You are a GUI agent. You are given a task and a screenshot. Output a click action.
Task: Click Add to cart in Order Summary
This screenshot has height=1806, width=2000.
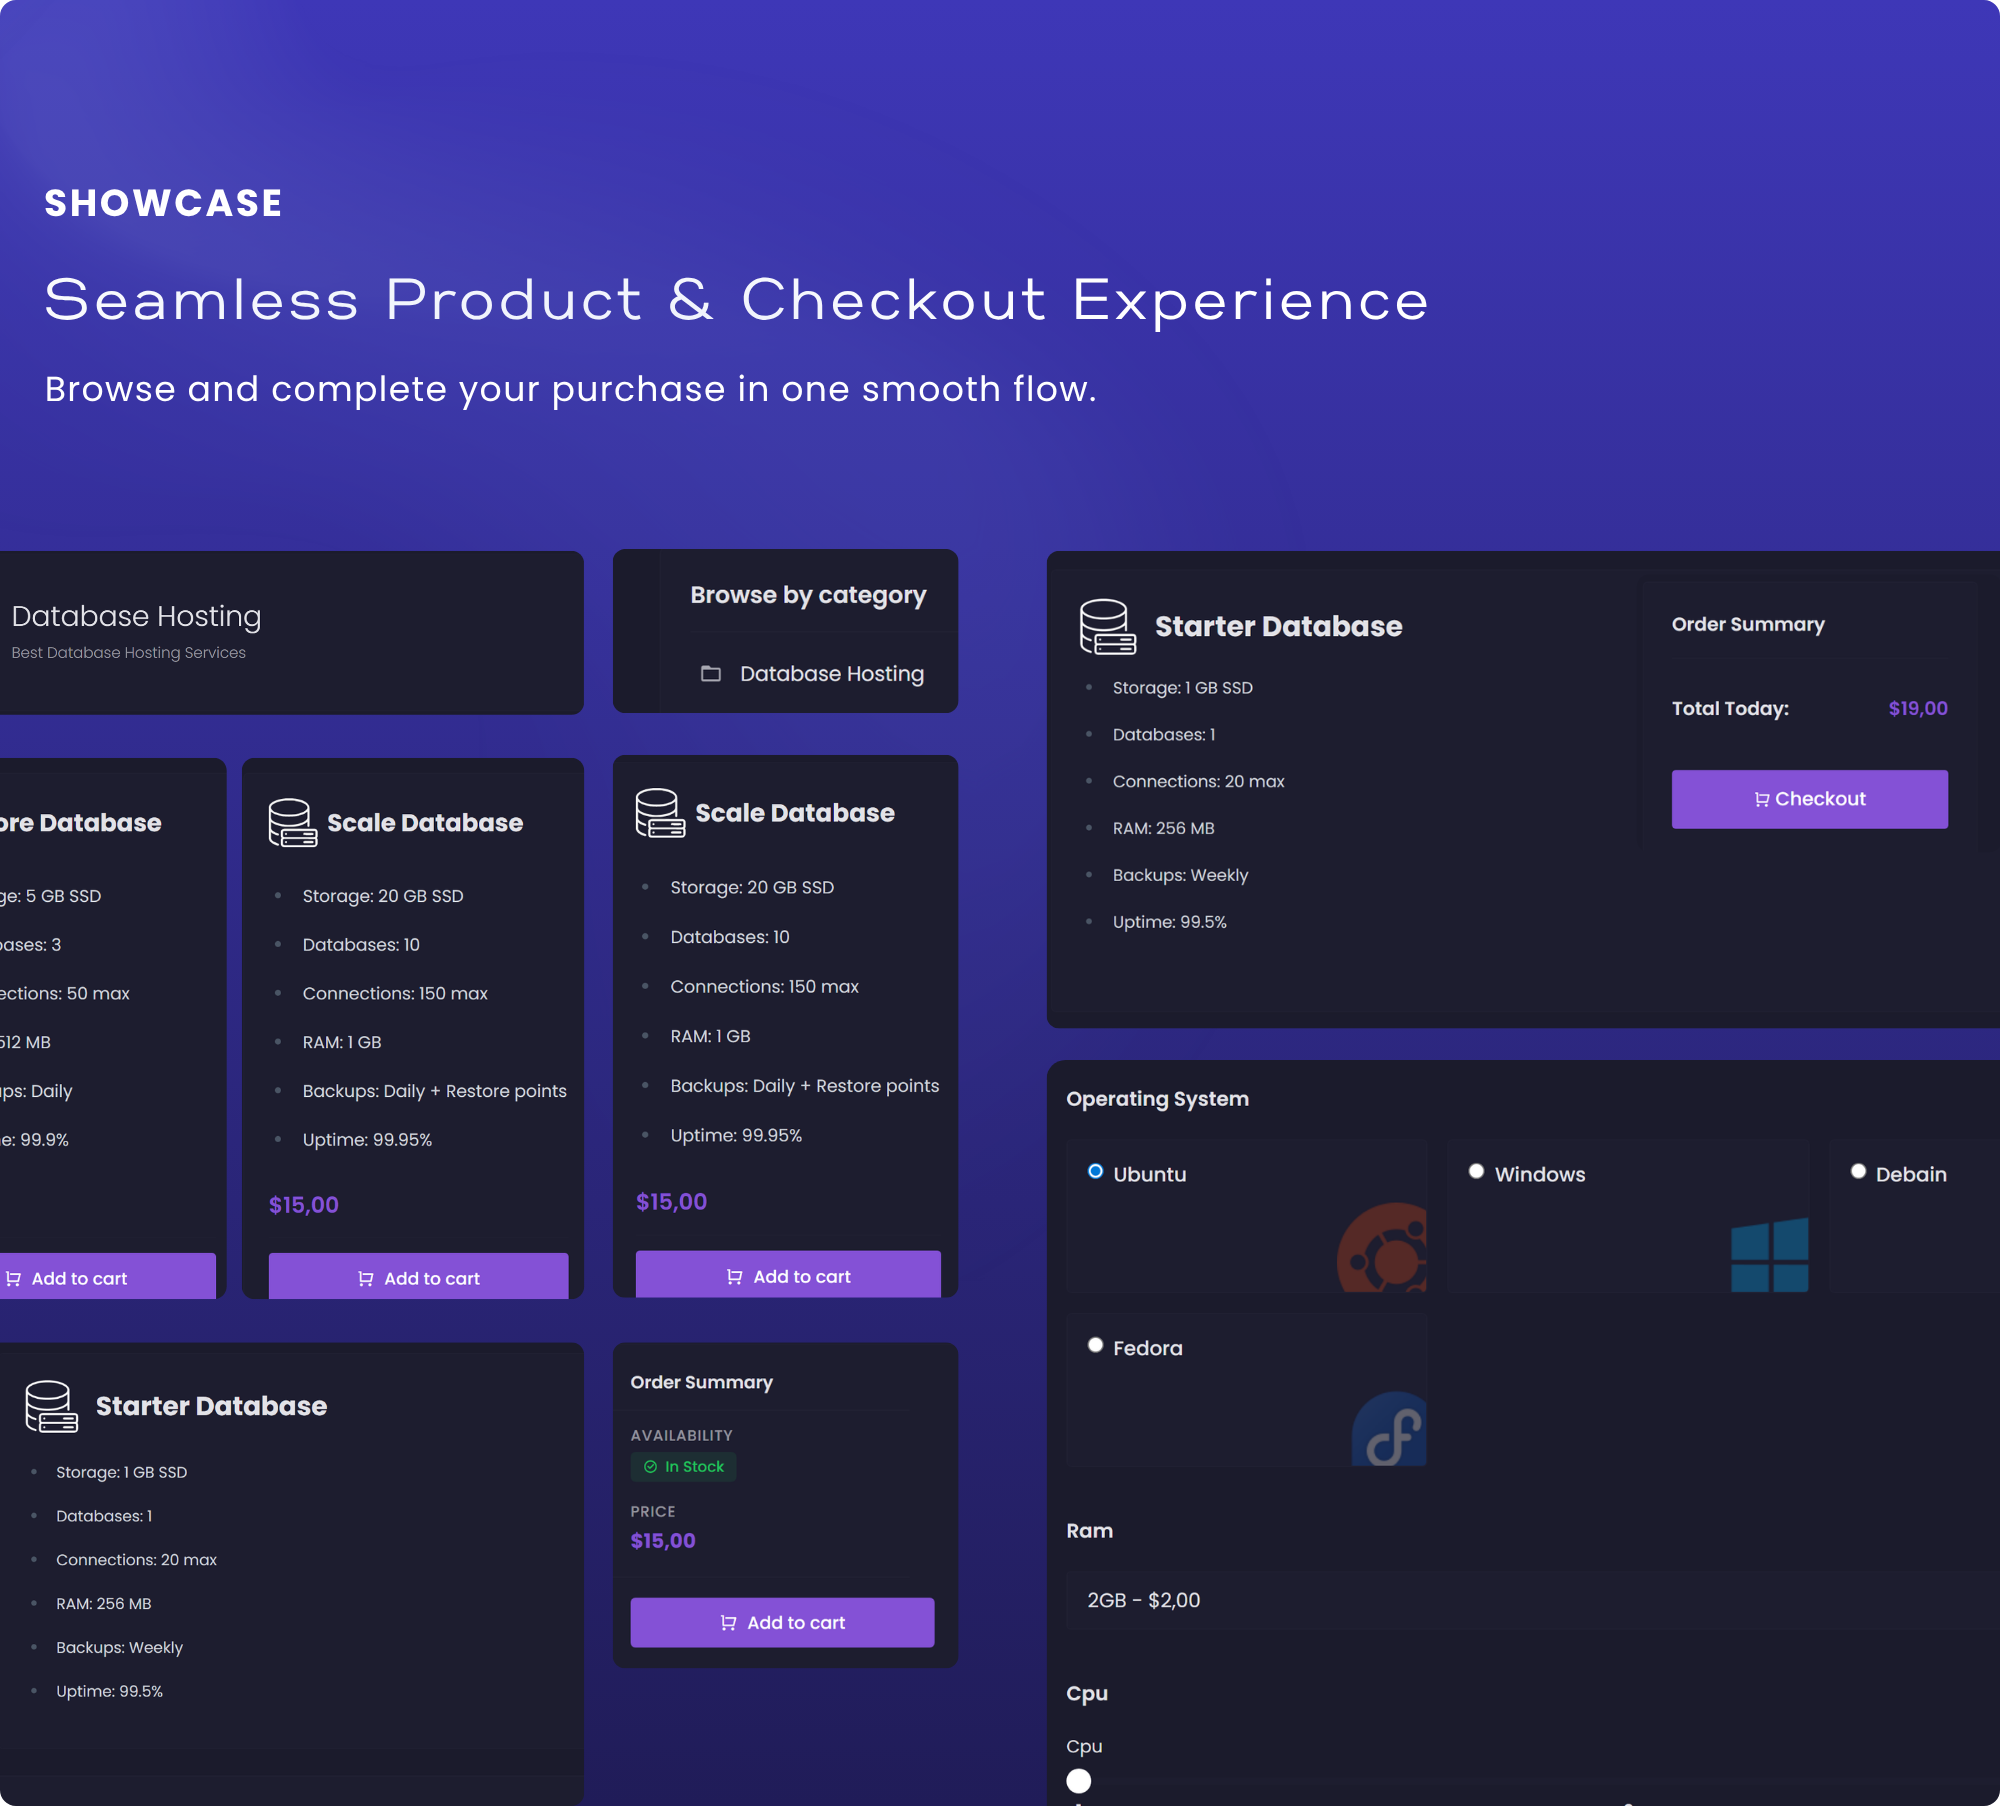[x=782, y=1622]
